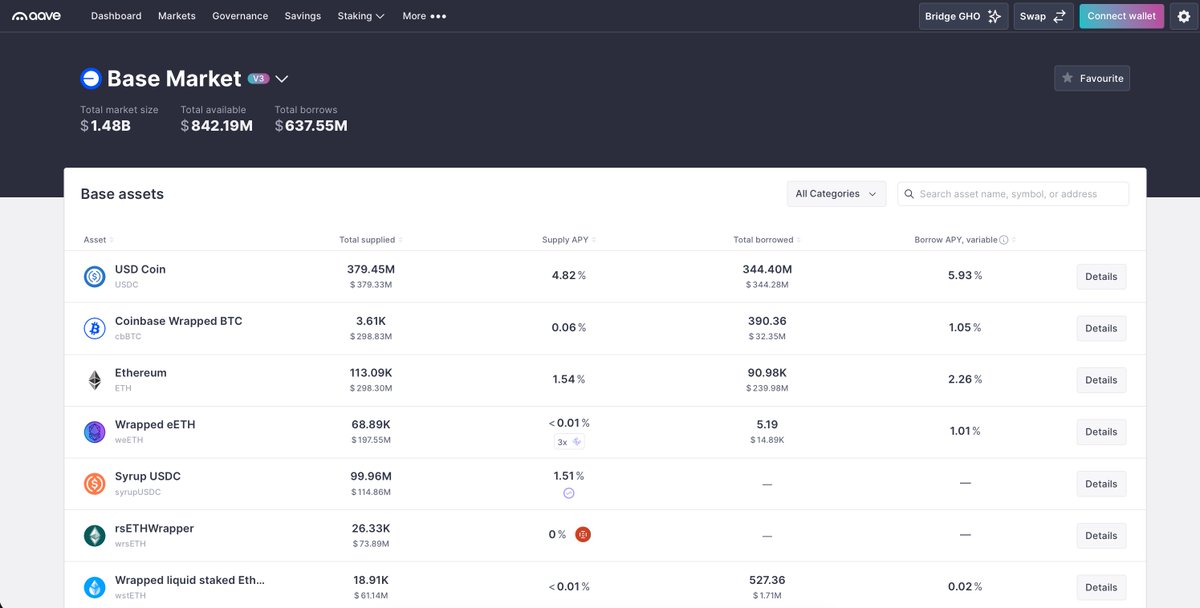Sort by Total supplied column
The width and height of the screenshot is (1200, 608).
370,240
